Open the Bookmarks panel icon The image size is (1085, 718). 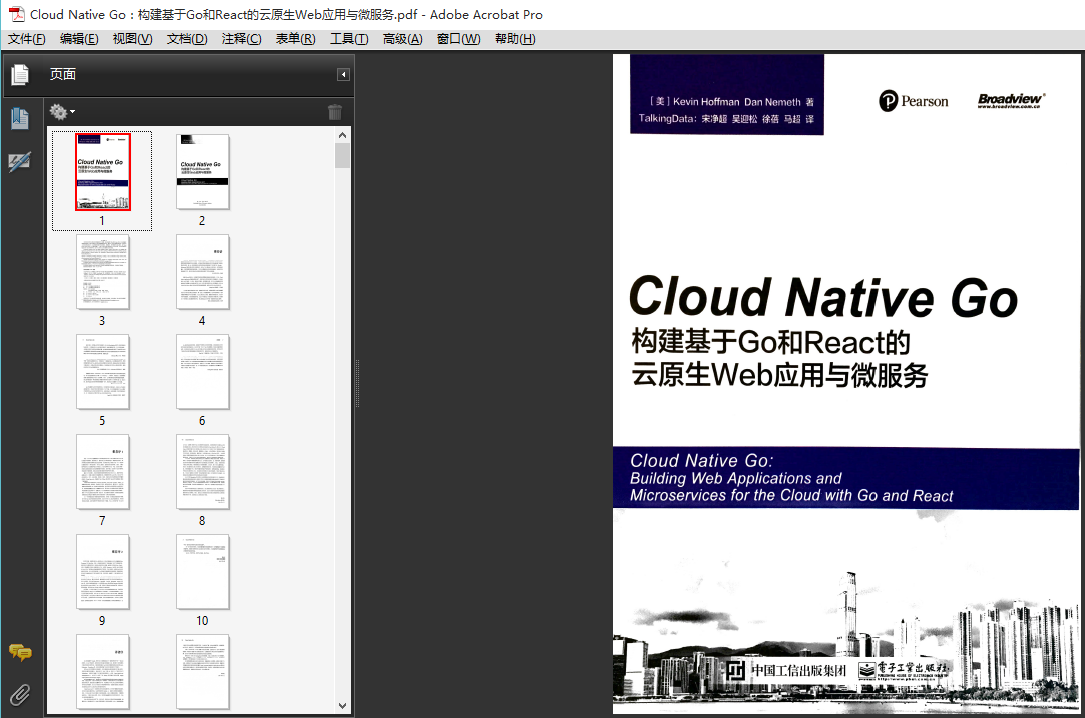coord(20,119)
